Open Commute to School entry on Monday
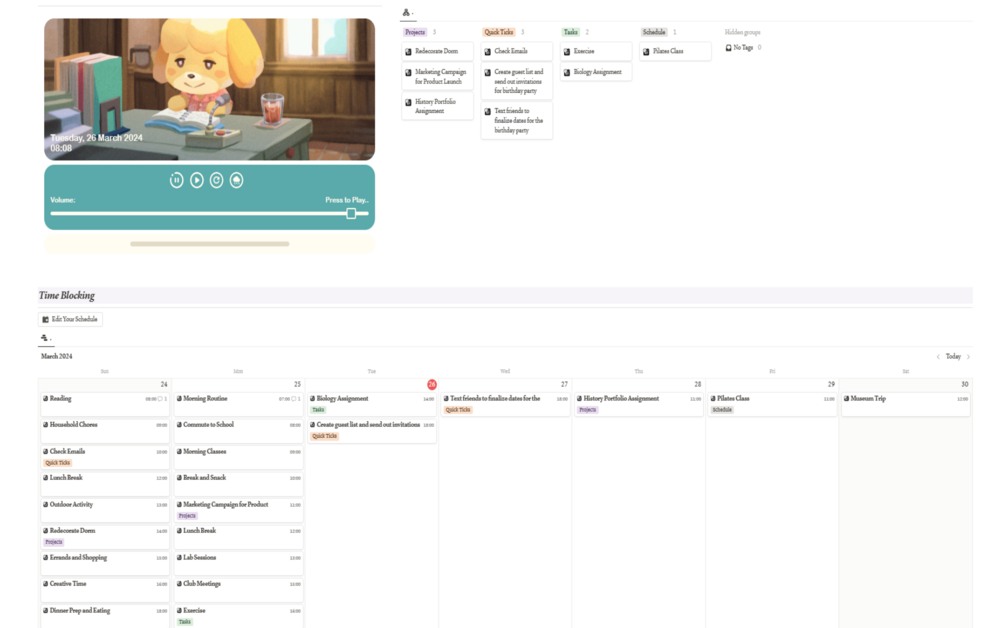This screenshot has width=1005, height=628. pyautogui.click(x=238, y=431)
